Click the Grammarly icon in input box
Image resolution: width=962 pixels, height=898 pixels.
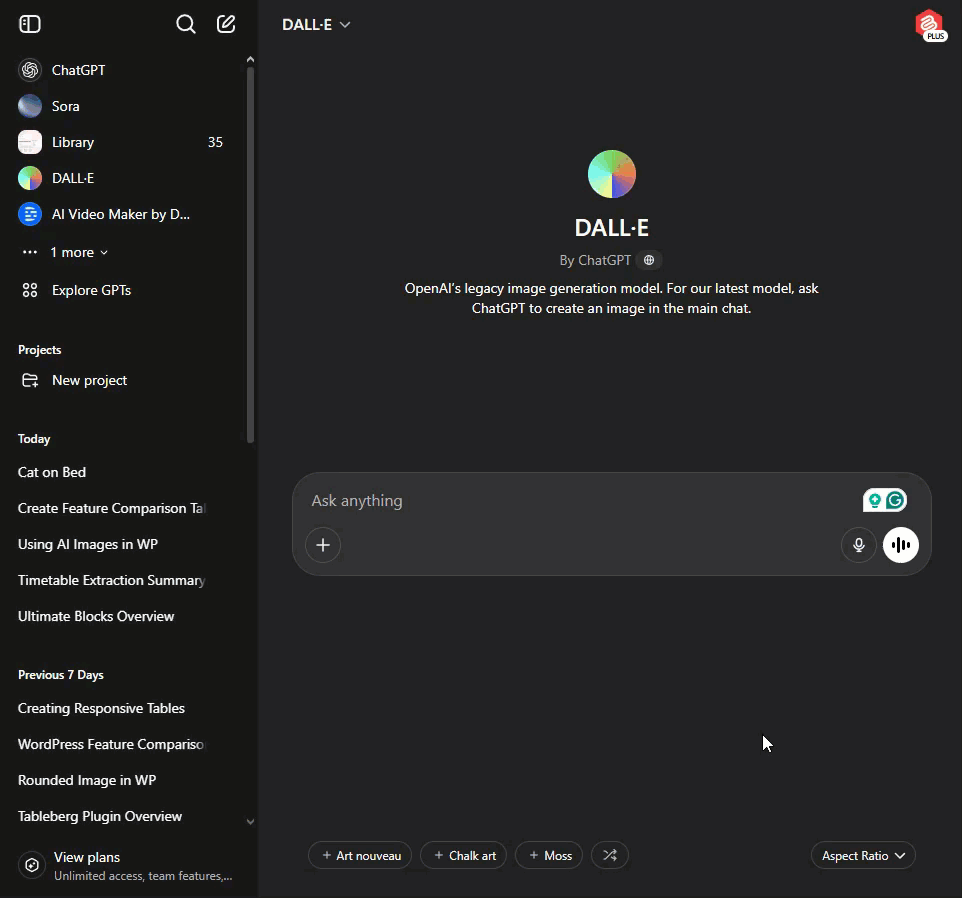coord(895,500)
